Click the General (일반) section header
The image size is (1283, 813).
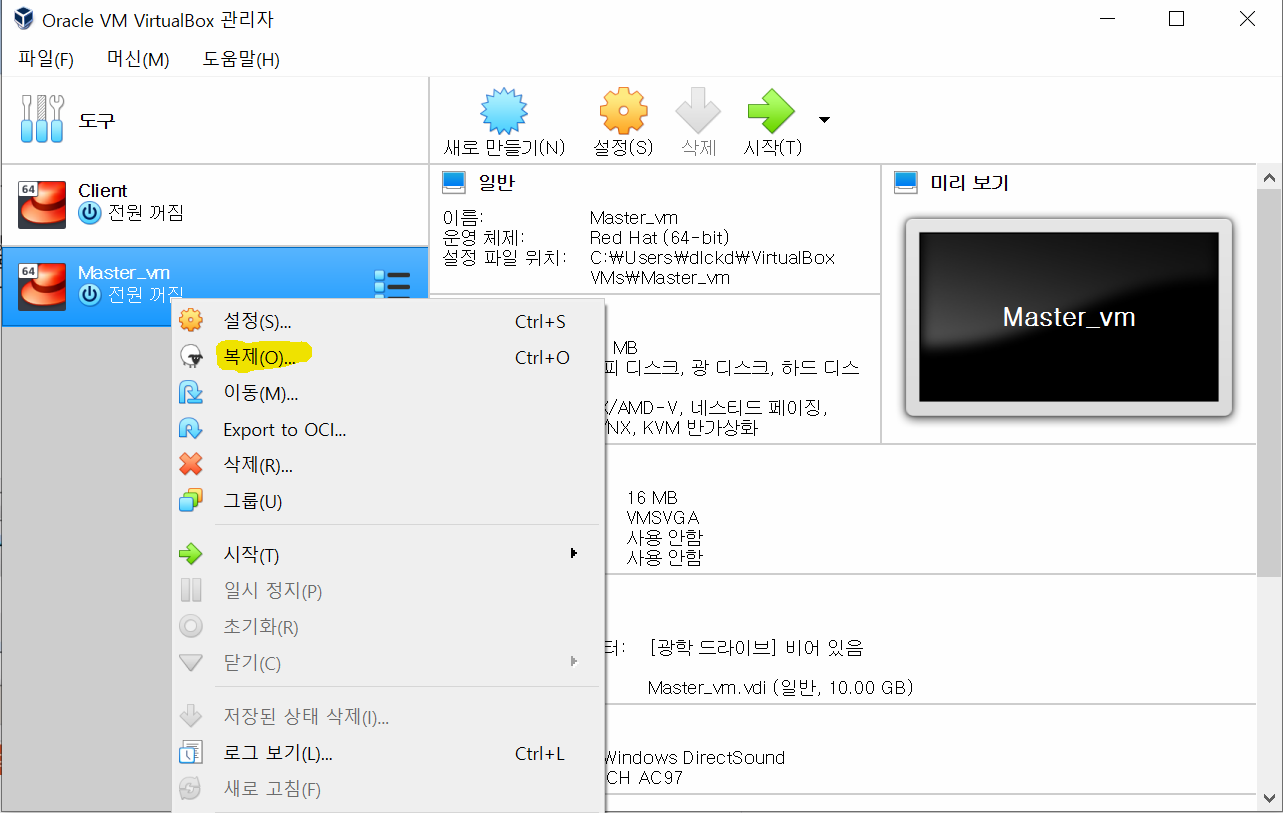[x=497, y=183]
